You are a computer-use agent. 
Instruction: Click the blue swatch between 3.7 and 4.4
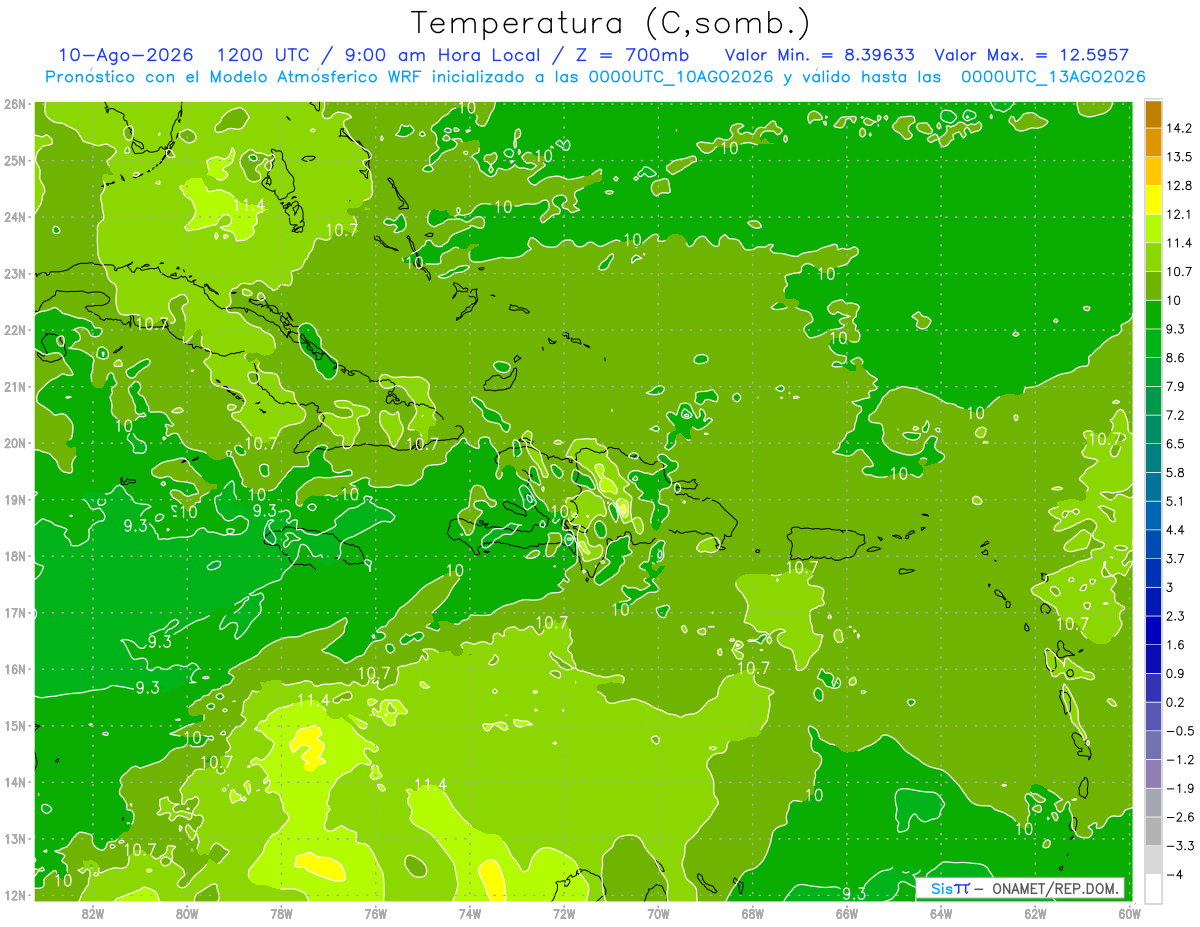click(x=1153, y=544)
